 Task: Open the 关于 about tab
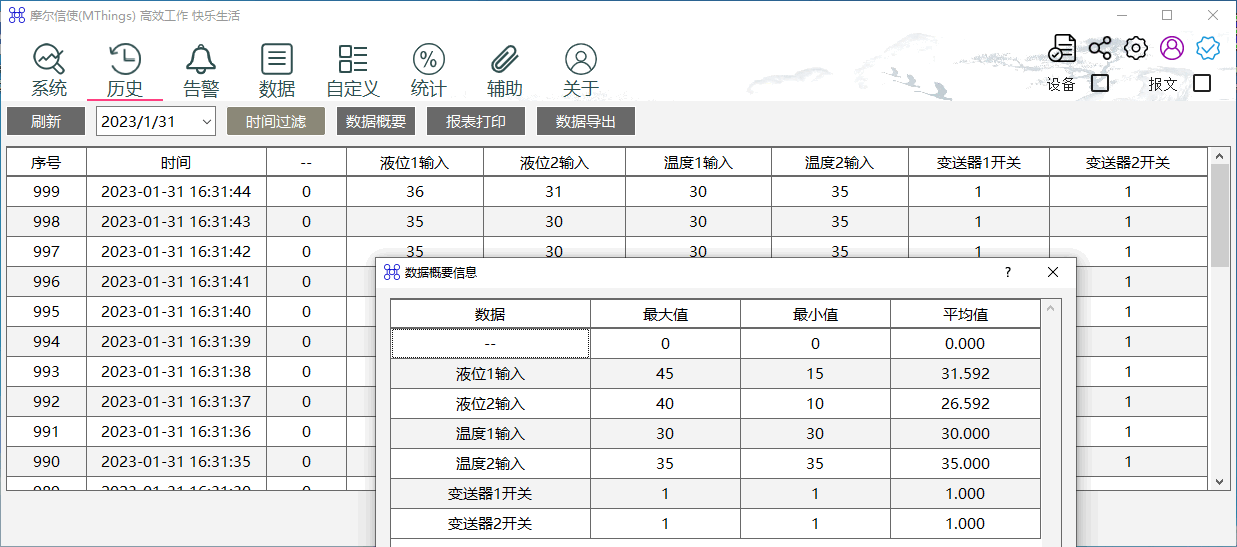581,70
